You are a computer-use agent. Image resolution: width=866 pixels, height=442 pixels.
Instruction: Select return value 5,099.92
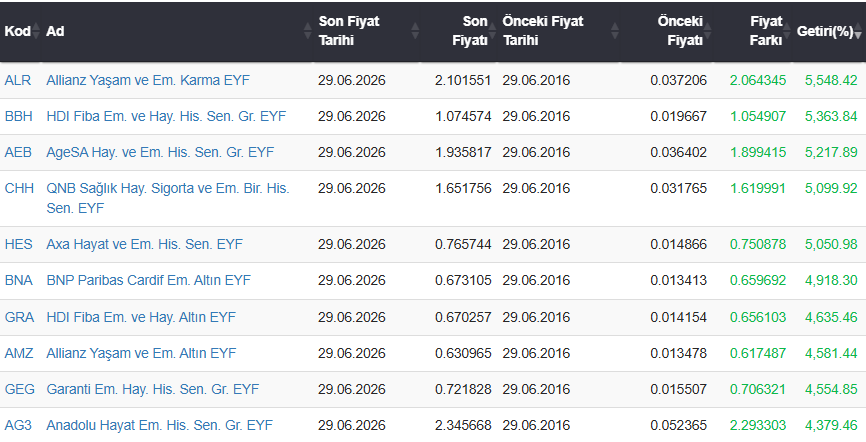pyautogui.click(x=831, y=188)
